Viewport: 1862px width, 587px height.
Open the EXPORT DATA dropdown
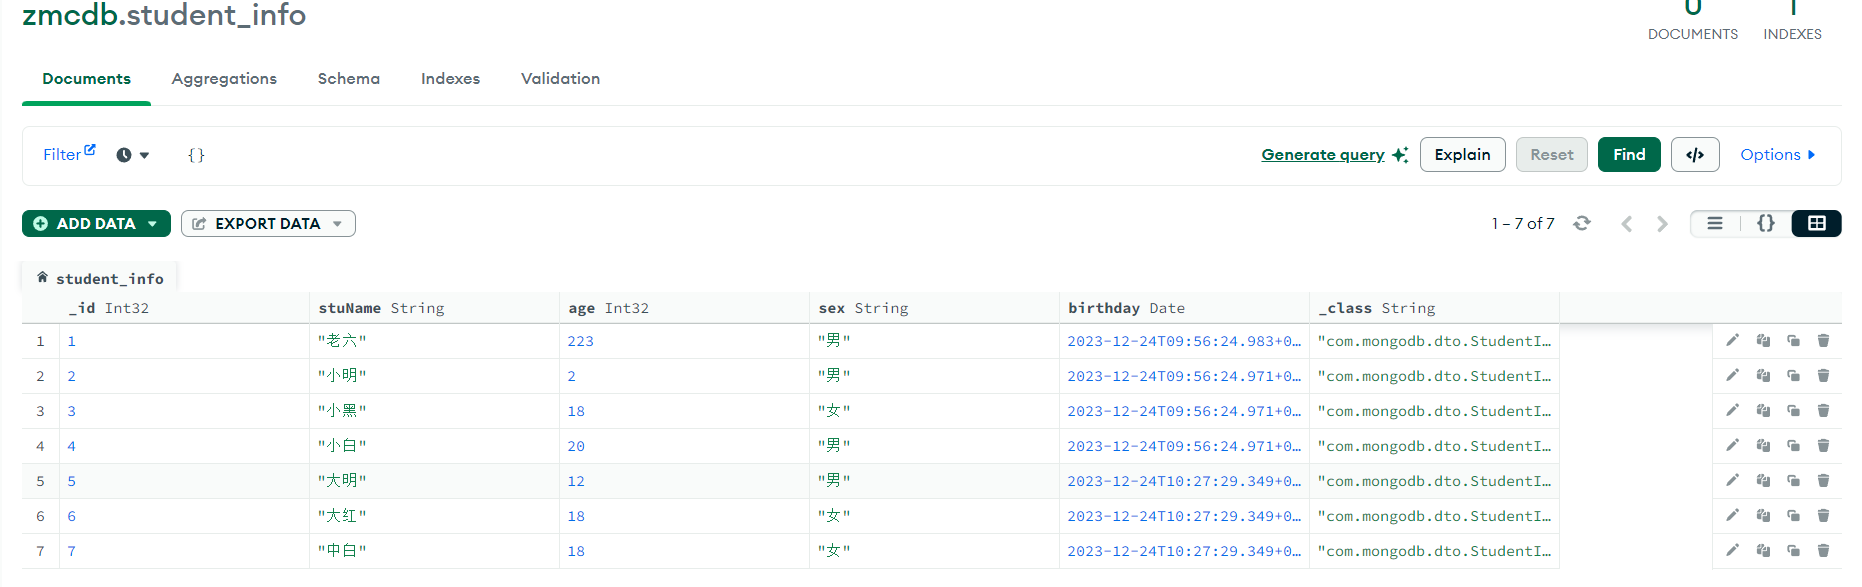click(x=268, y=224)
